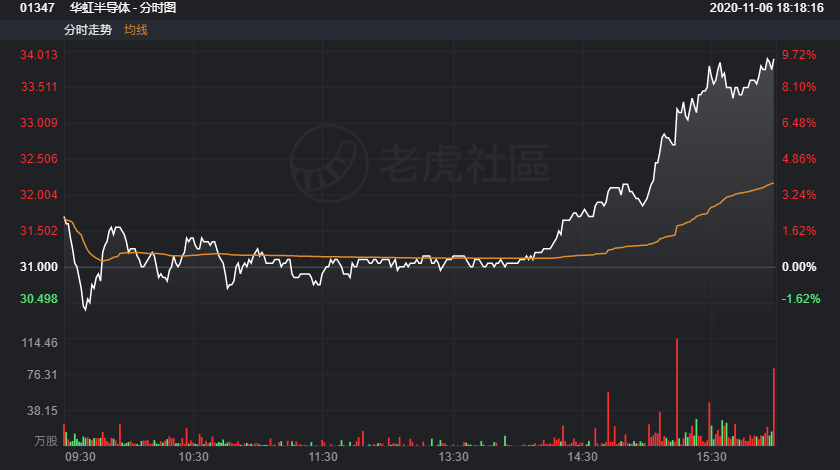
Task: Click the volume label 38.15
Action: [x=42, y=411]
